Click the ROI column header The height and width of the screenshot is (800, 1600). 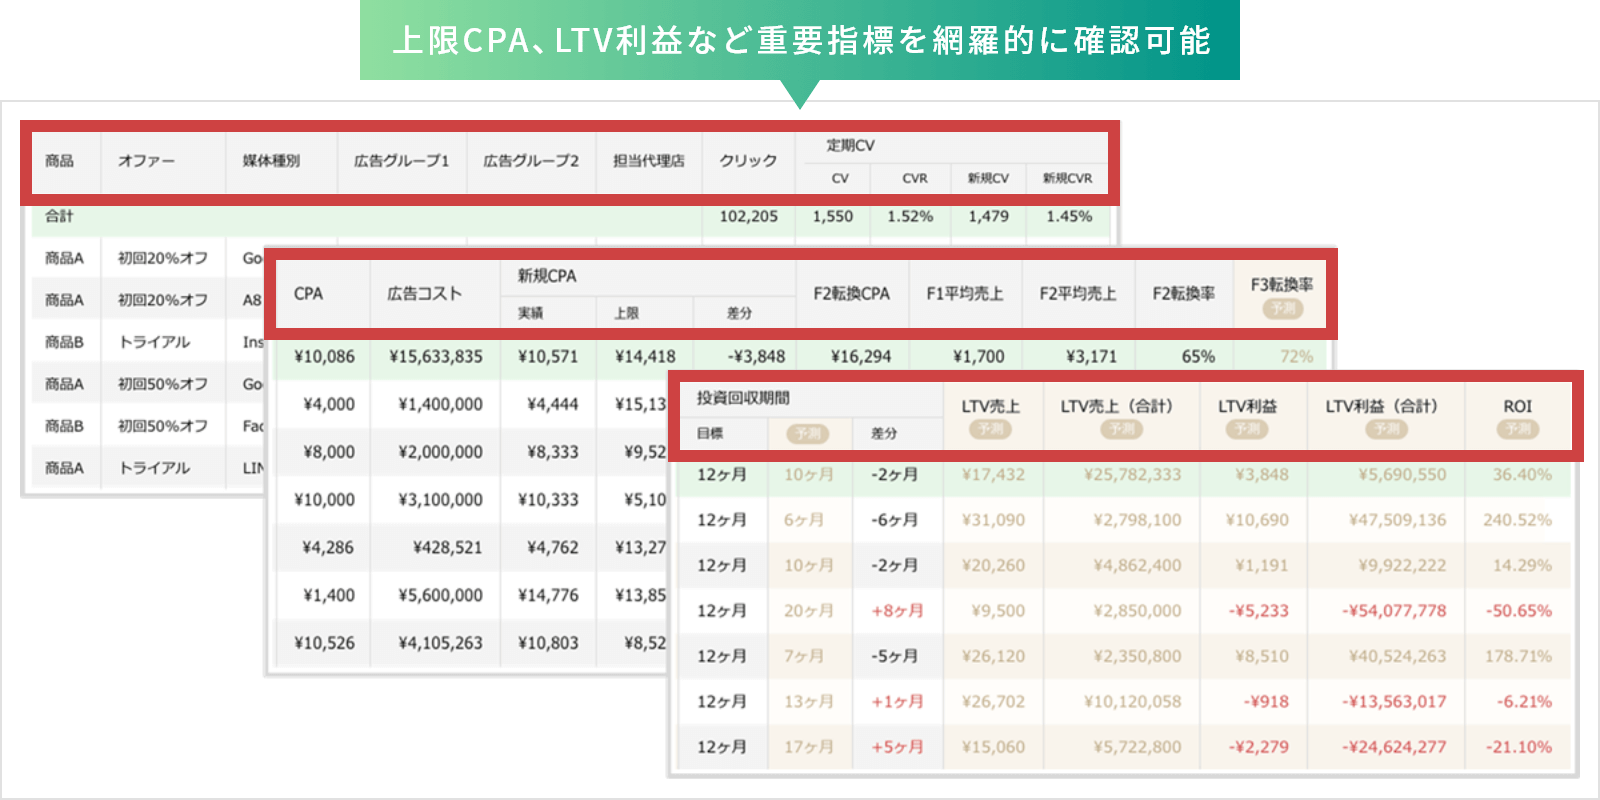tap(1517, 406)
